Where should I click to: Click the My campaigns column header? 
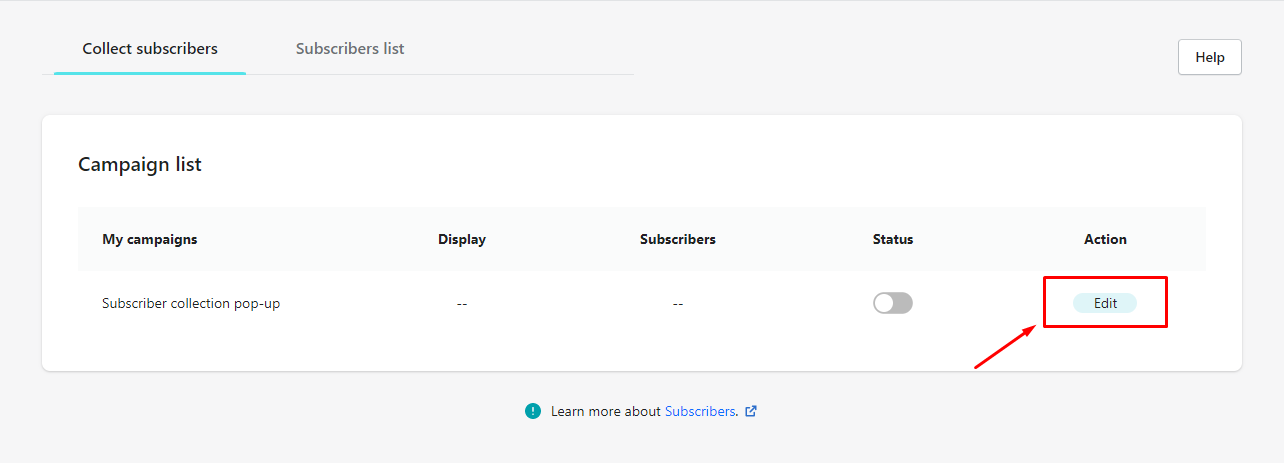pyautogui.click(x=150, y=239)
